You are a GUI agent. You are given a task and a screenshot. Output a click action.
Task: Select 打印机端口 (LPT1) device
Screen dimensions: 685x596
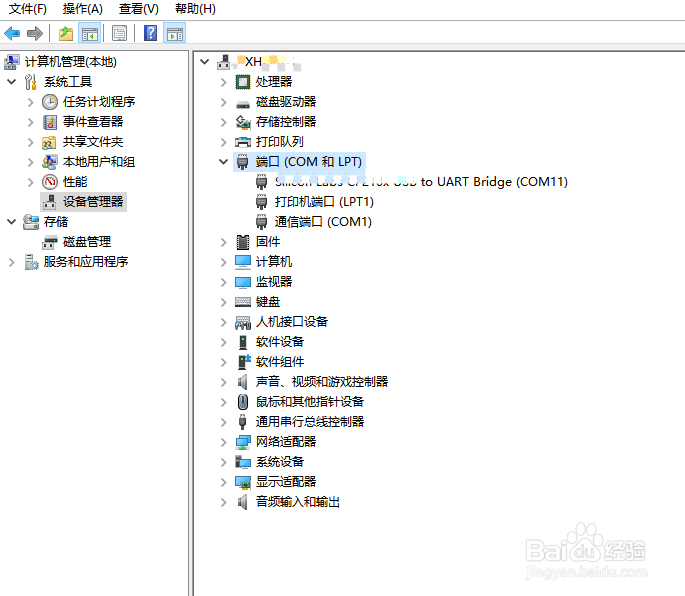coord(324,202)
